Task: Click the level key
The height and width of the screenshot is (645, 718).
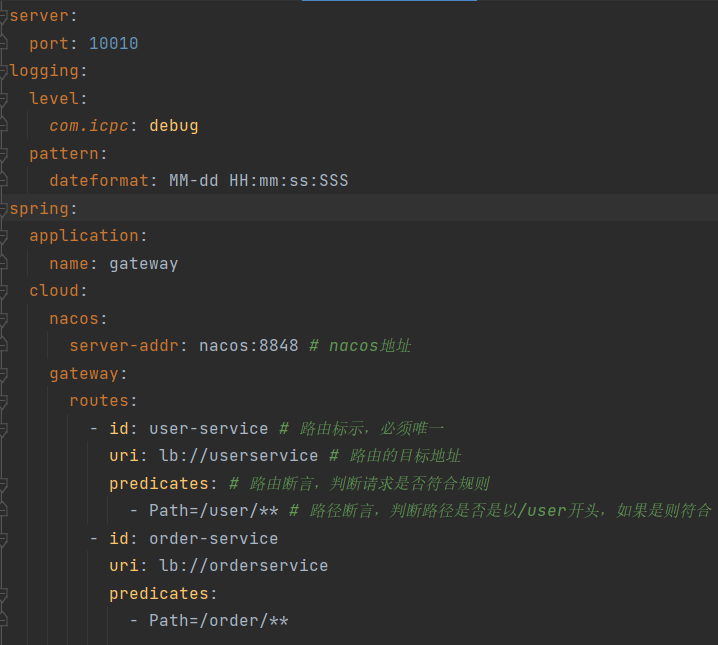Action: (x=54, y=98)
